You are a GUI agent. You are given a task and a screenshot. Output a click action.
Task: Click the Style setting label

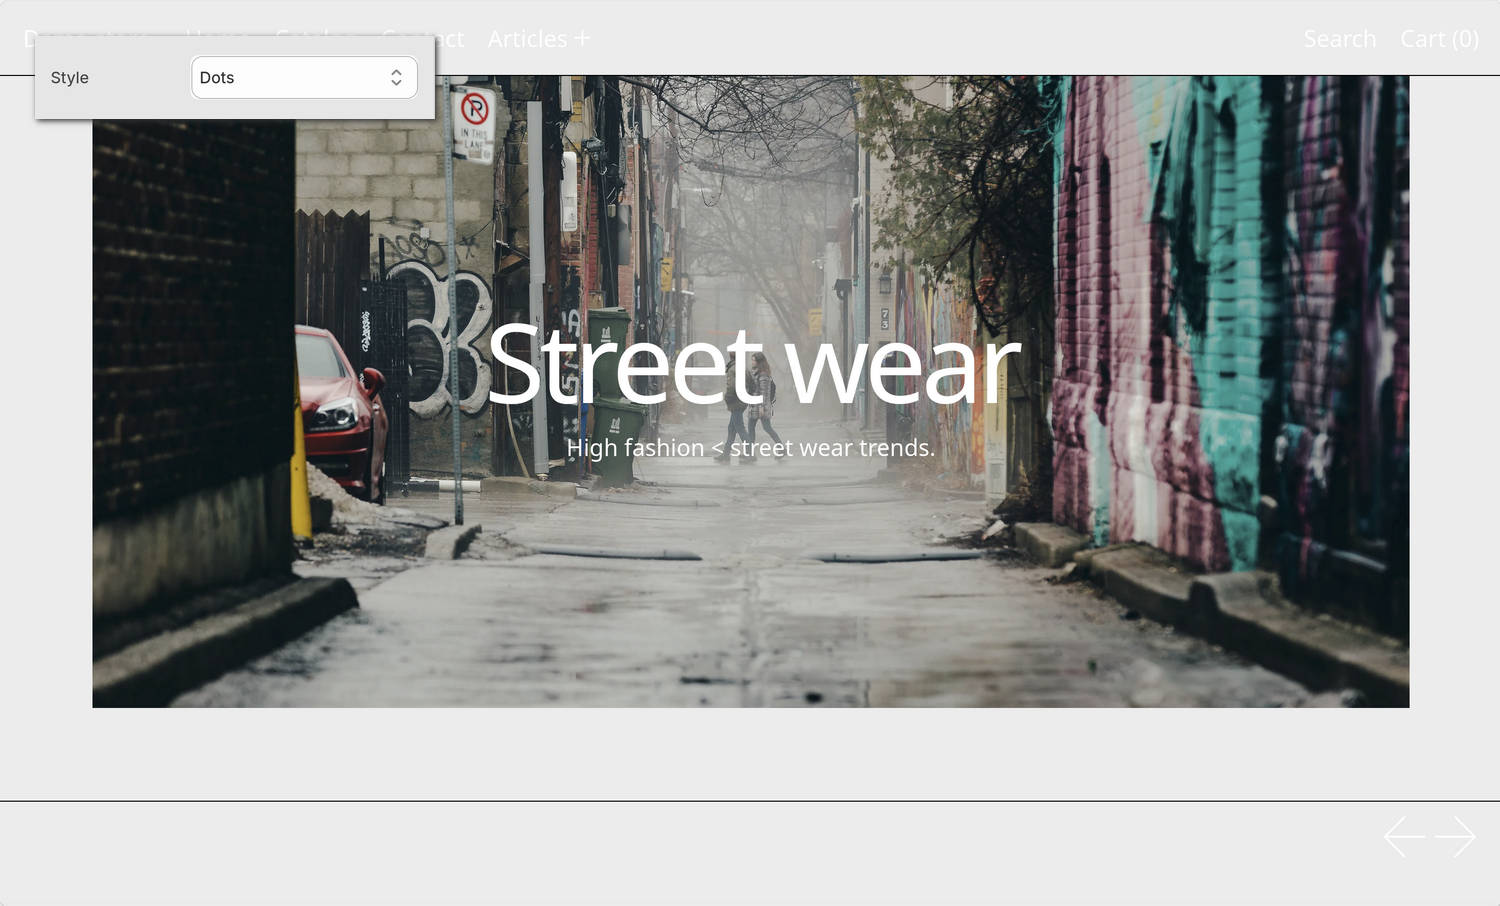tap(69, 77)
